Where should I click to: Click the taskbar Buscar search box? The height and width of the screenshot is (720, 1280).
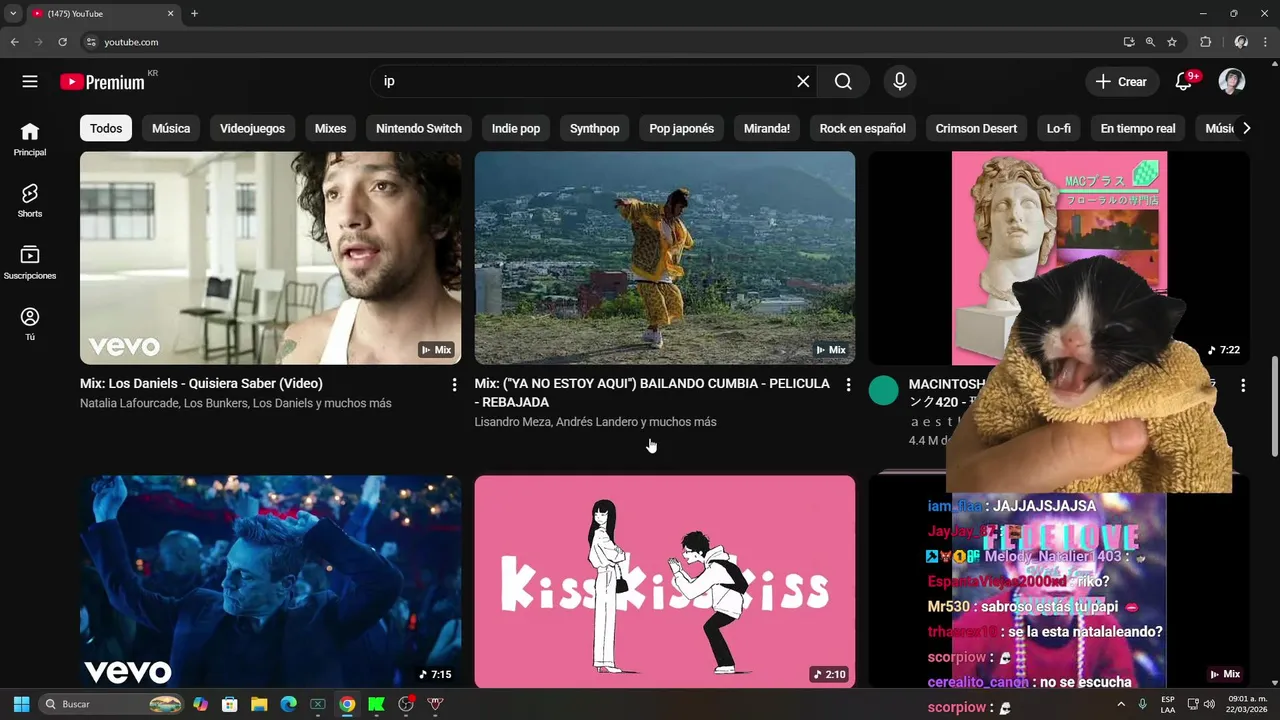[x=112, y=704]
